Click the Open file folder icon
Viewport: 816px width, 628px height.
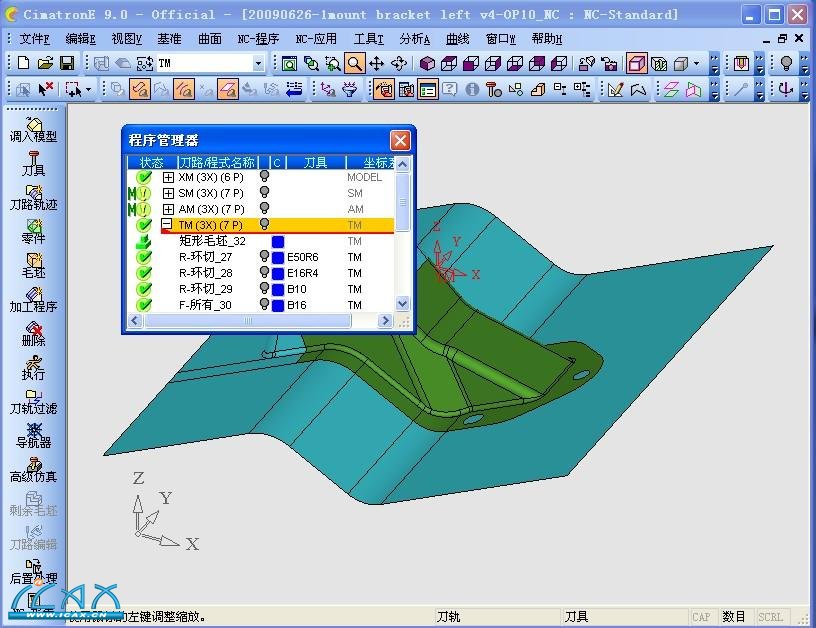click(x=45, y=63)
